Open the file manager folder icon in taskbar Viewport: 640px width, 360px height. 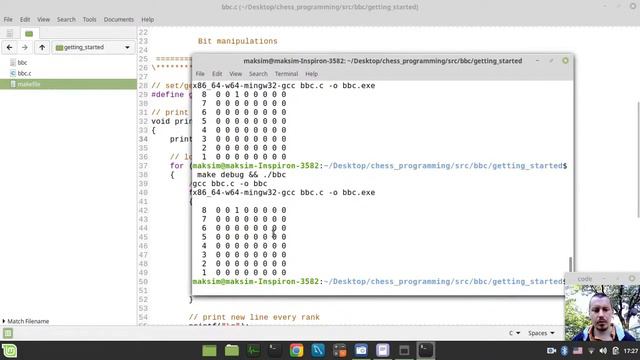pyautogui.click(x=231, y=351)
